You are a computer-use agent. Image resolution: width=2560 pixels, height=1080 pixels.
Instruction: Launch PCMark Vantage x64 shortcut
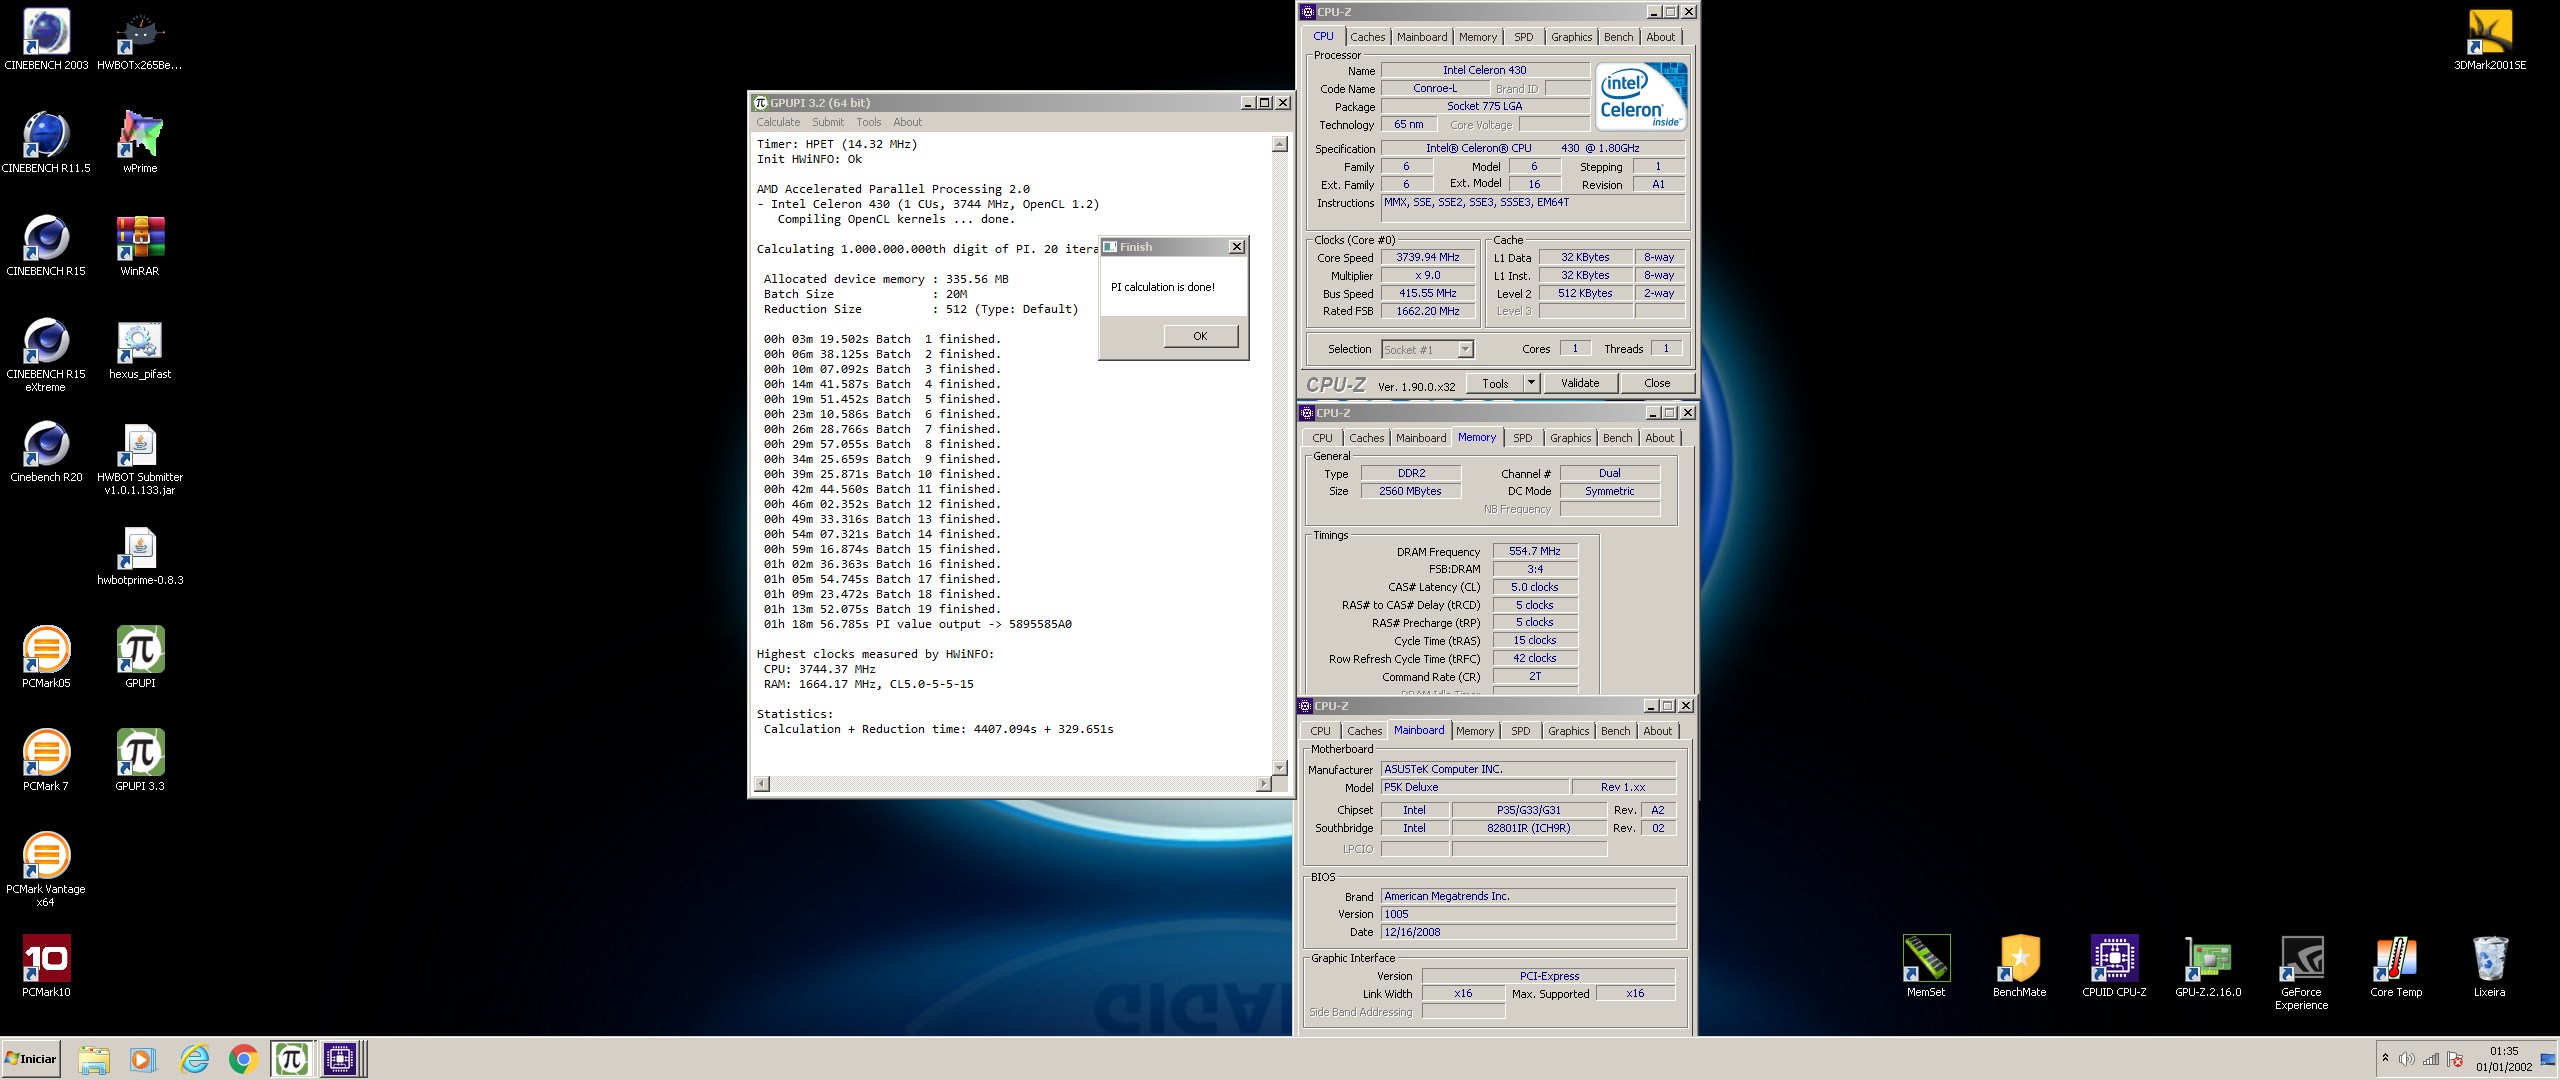[46, 870]
